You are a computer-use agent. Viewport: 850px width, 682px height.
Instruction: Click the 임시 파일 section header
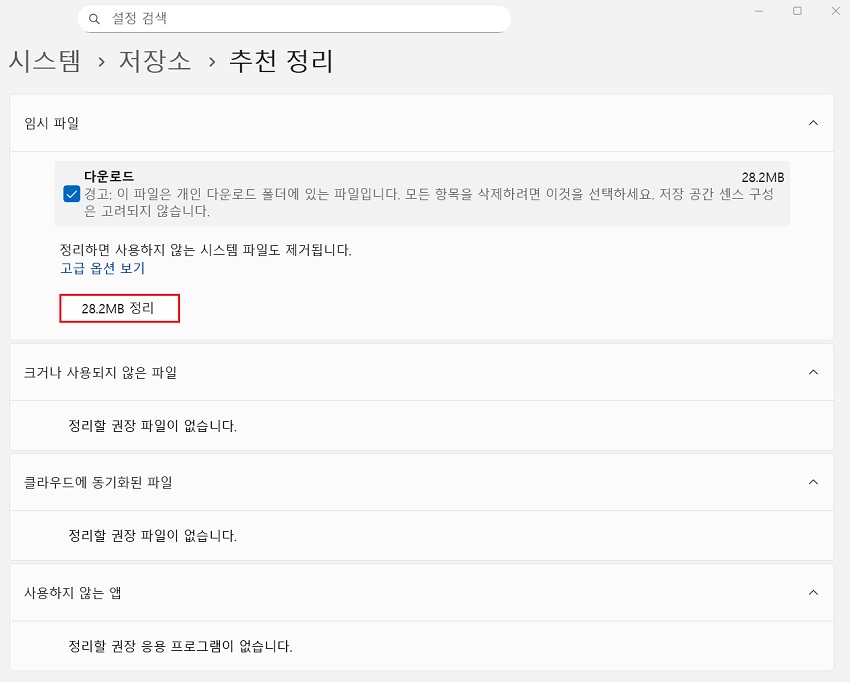point(47,123)
